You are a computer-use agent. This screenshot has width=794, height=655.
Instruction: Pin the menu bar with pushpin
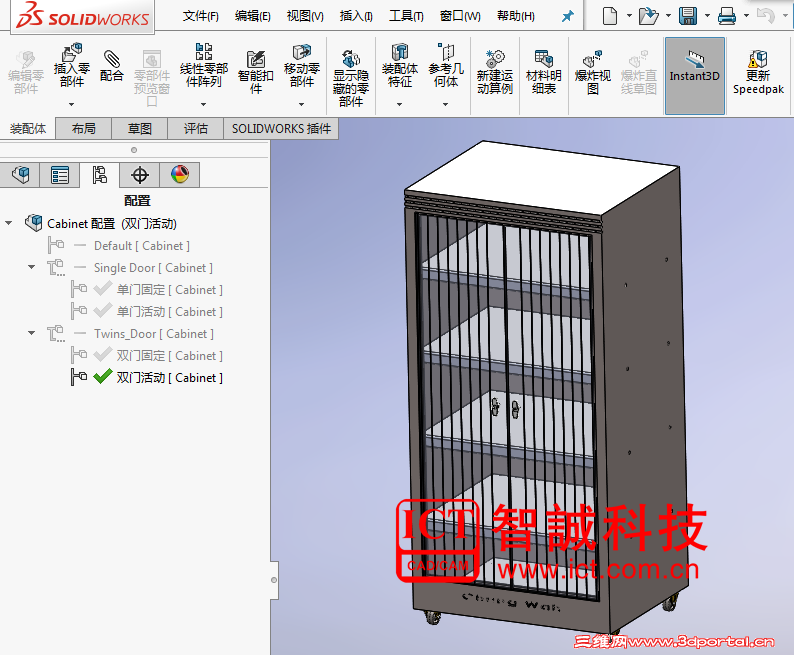(x=568, y=16)
